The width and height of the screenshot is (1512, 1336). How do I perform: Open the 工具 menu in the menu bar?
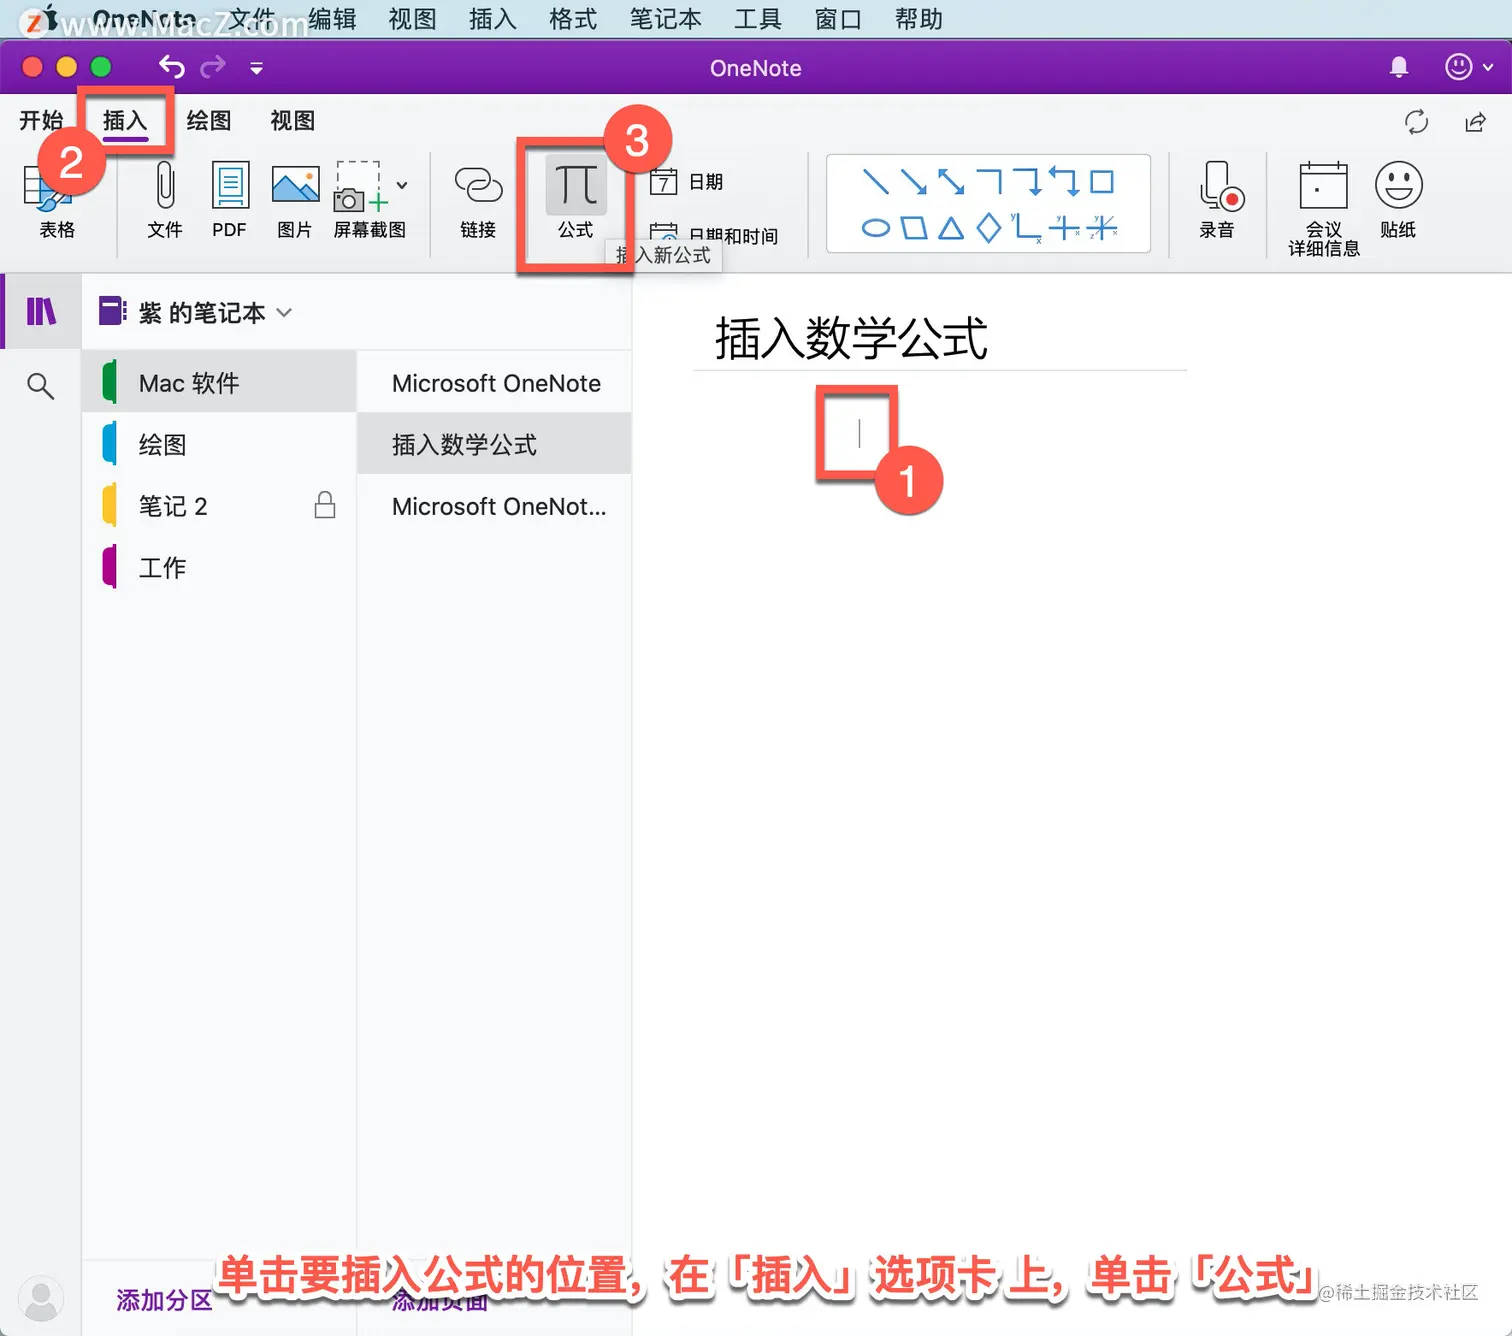pos(758,19)
